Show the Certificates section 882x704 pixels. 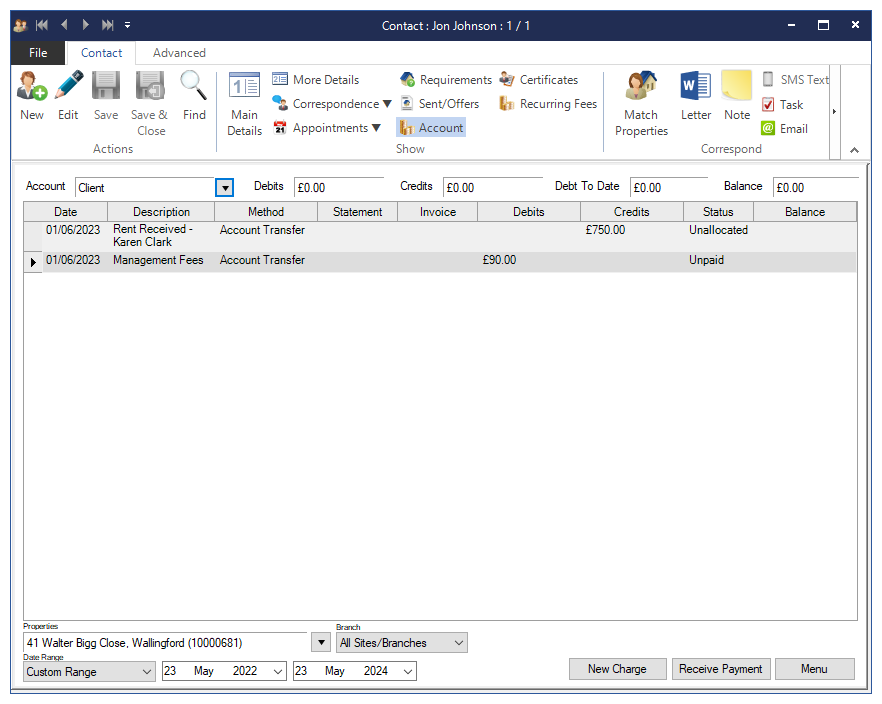539,80
